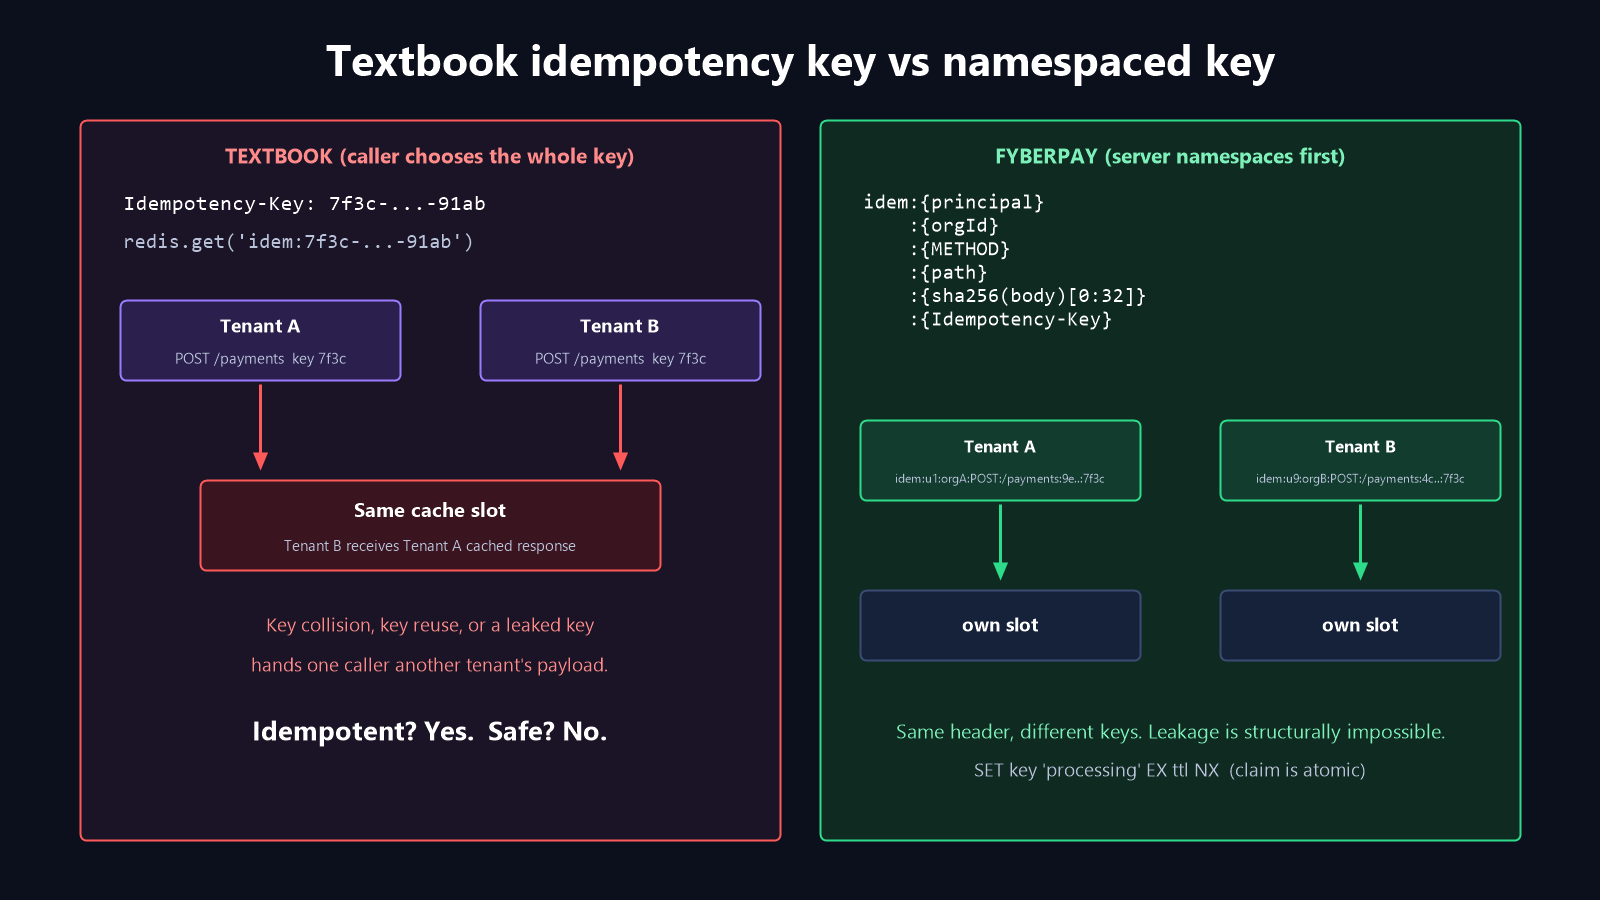
Task: Click the text "Idempotent? Yes. Safe? No."
Action: [430, 731]
